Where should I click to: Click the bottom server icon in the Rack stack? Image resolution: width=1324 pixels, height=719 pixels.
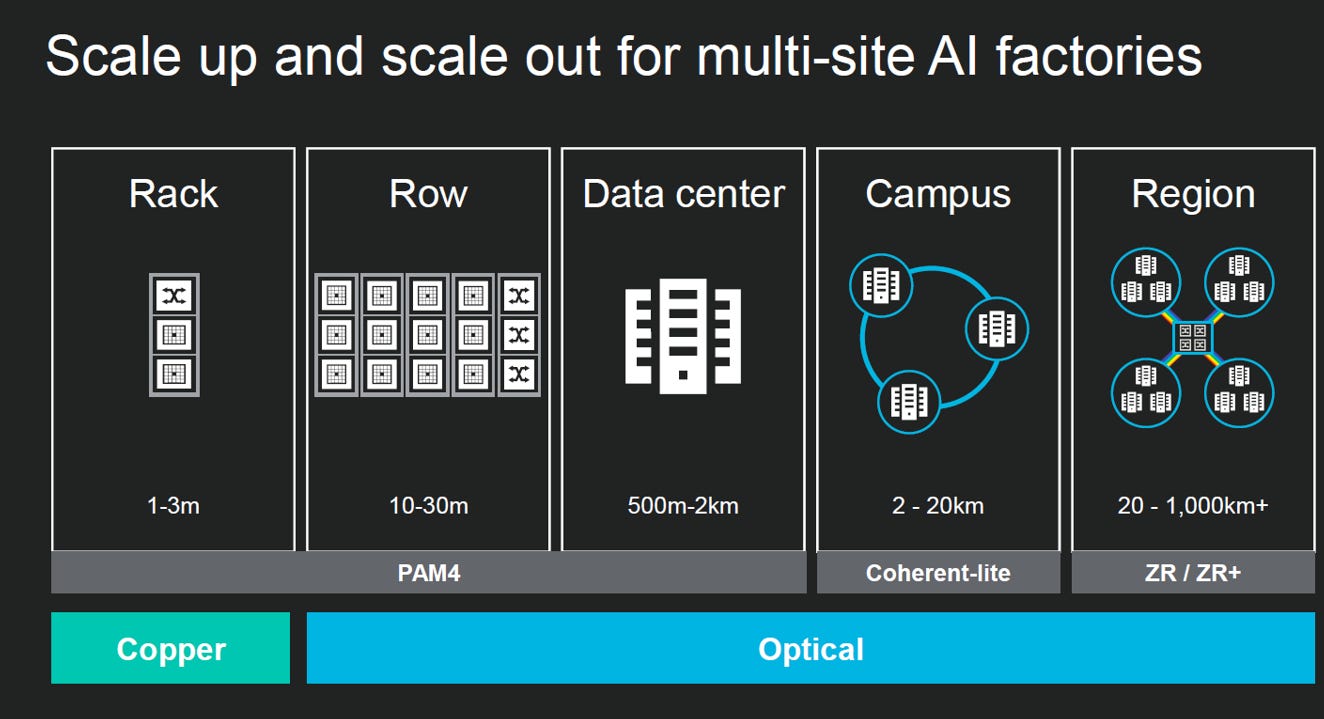coord(174,374)
